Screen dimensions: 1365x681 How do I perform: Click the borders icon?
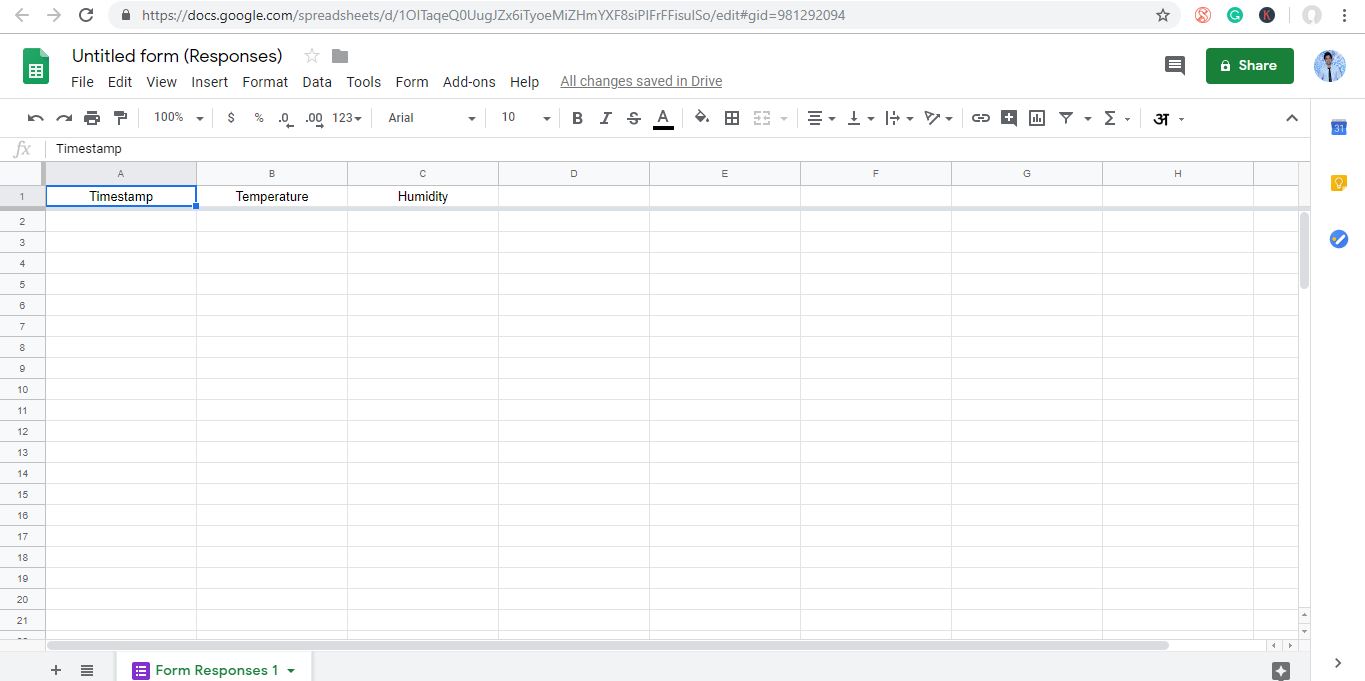(732, 118)
